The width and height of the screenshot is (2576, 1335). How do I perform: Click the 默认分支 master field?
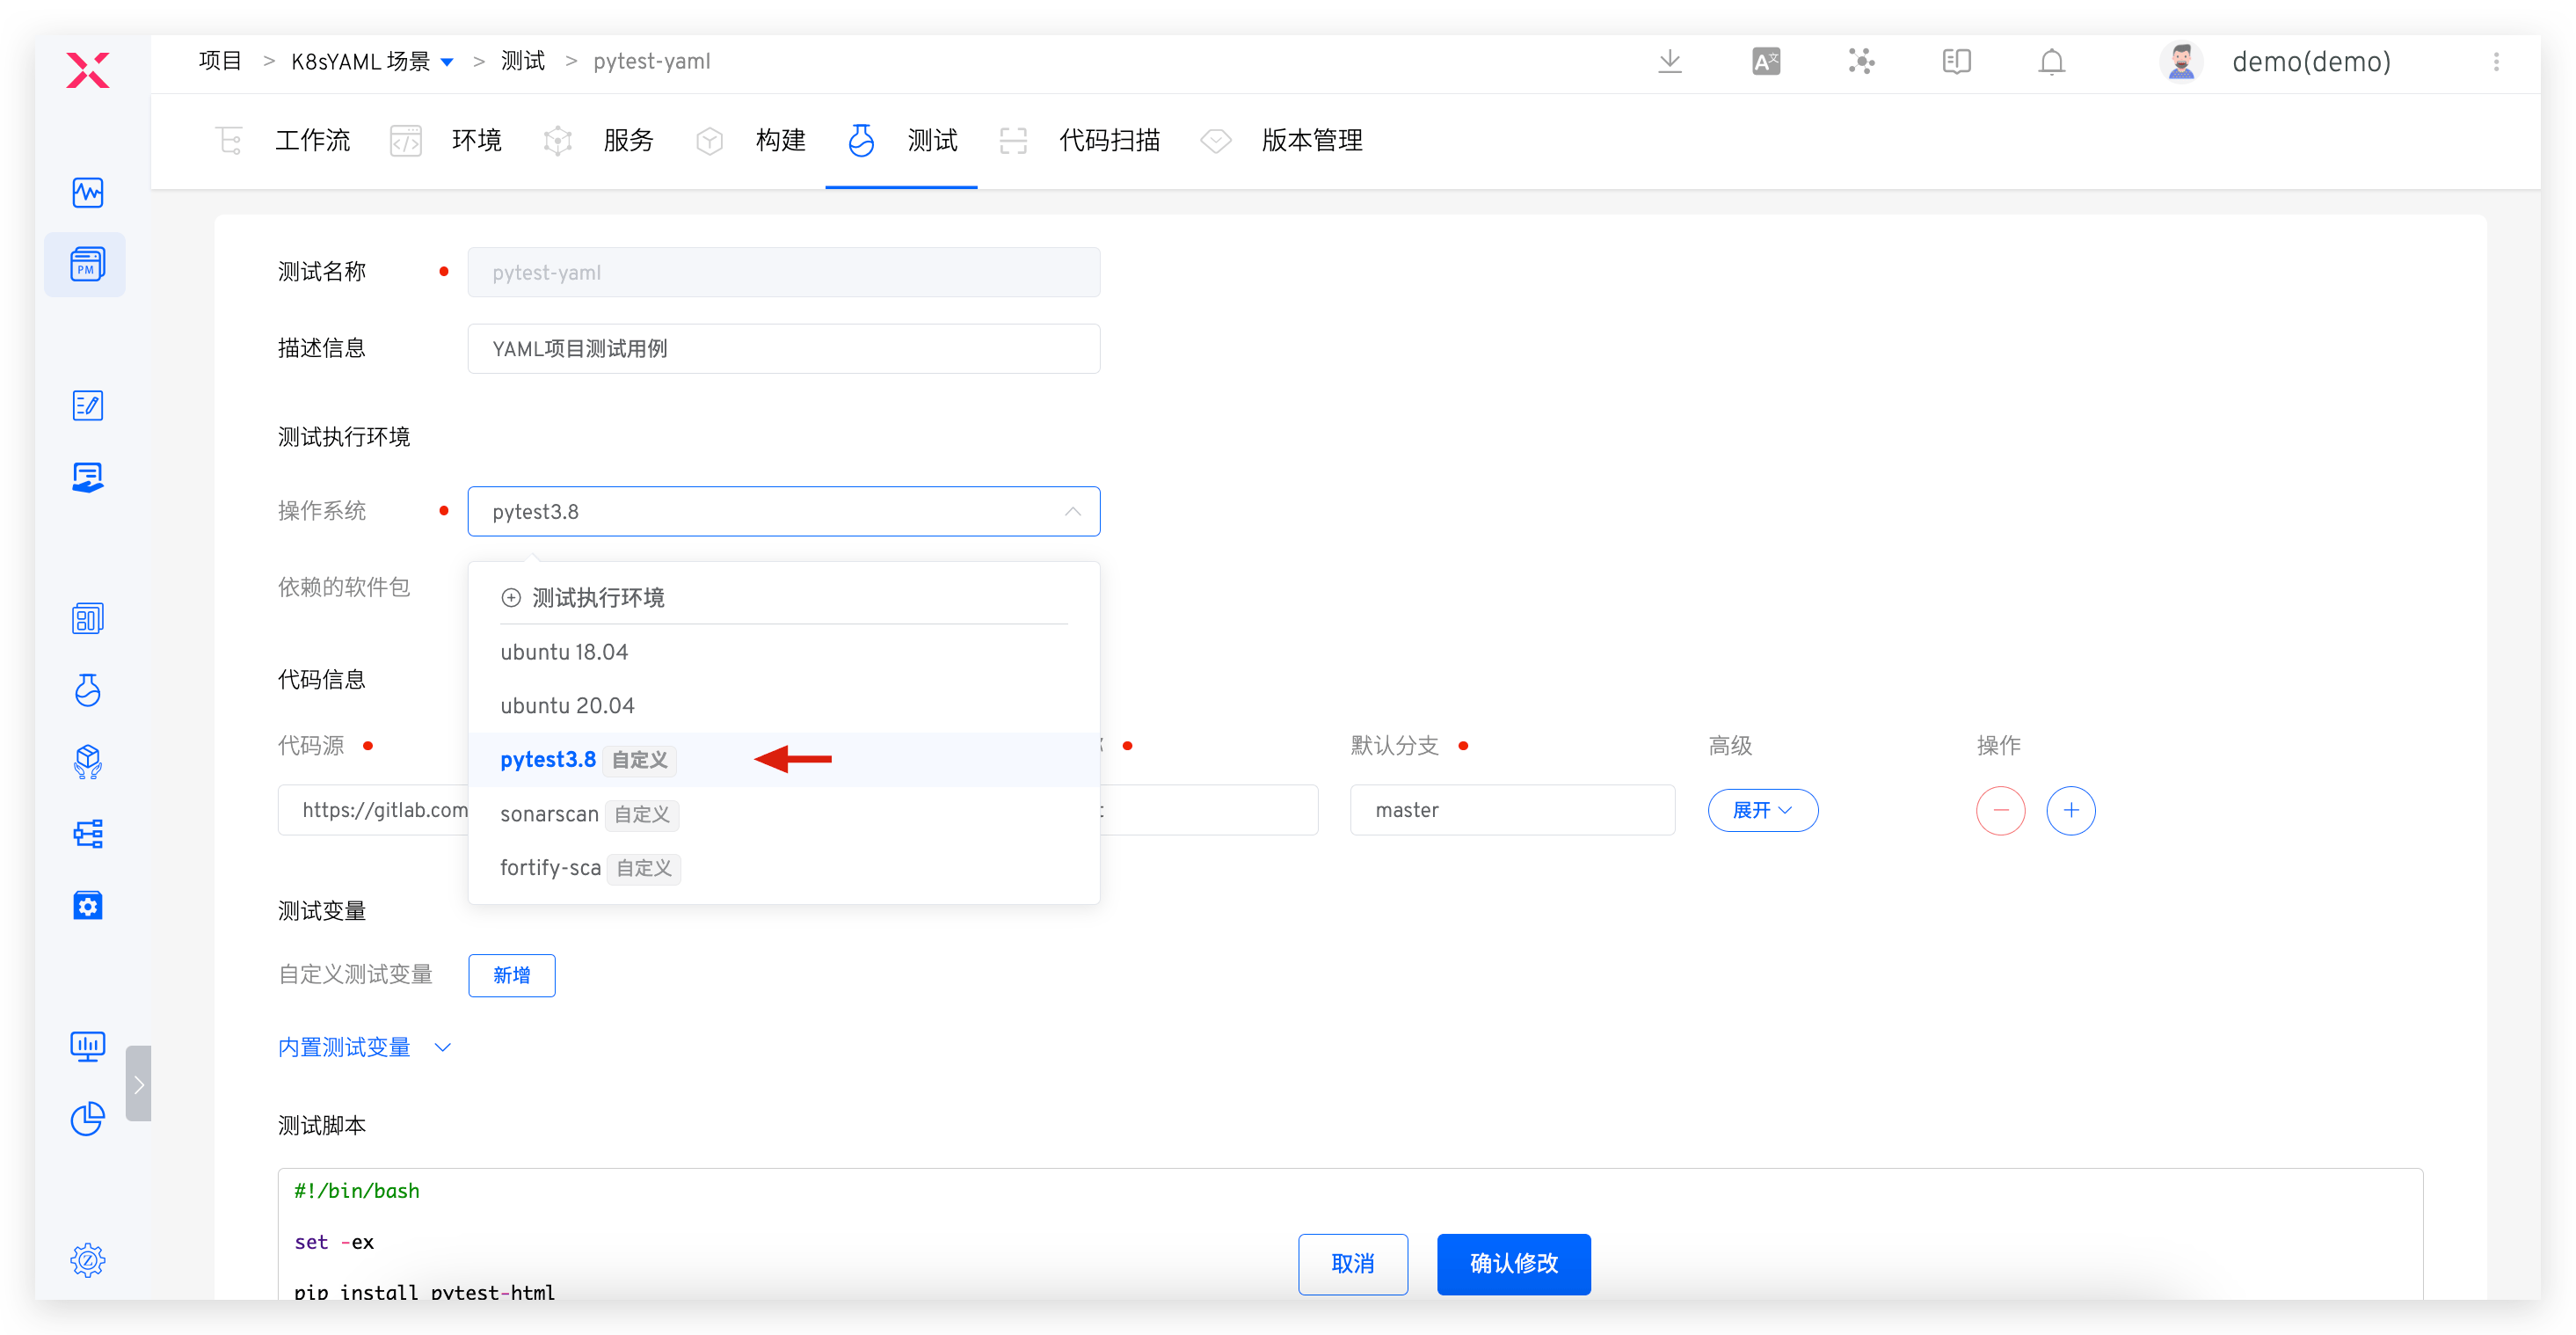1512,810
